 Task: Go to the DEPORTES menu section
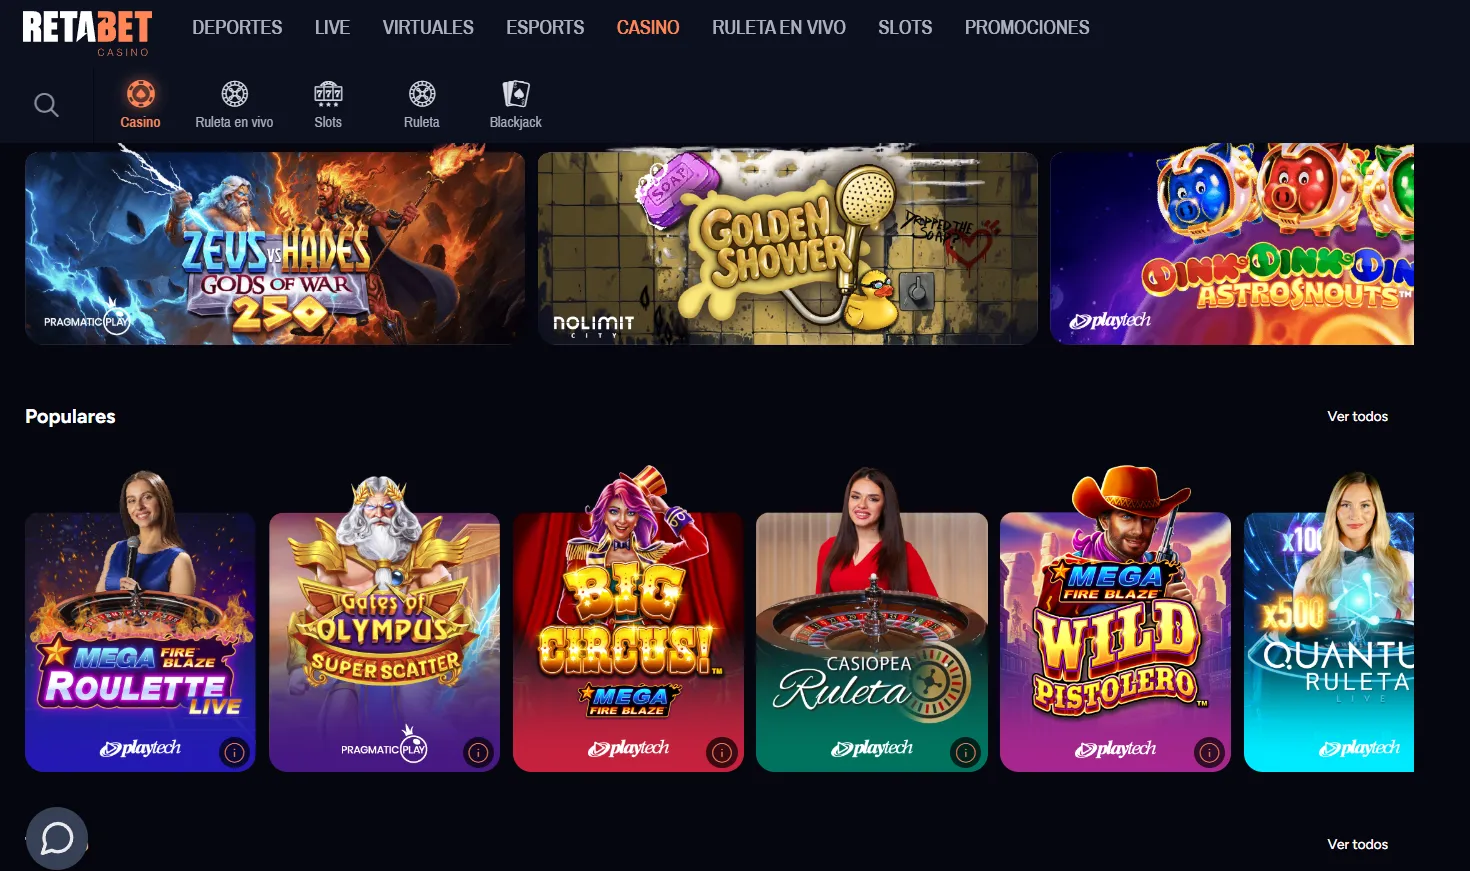[x=237, y=27]
